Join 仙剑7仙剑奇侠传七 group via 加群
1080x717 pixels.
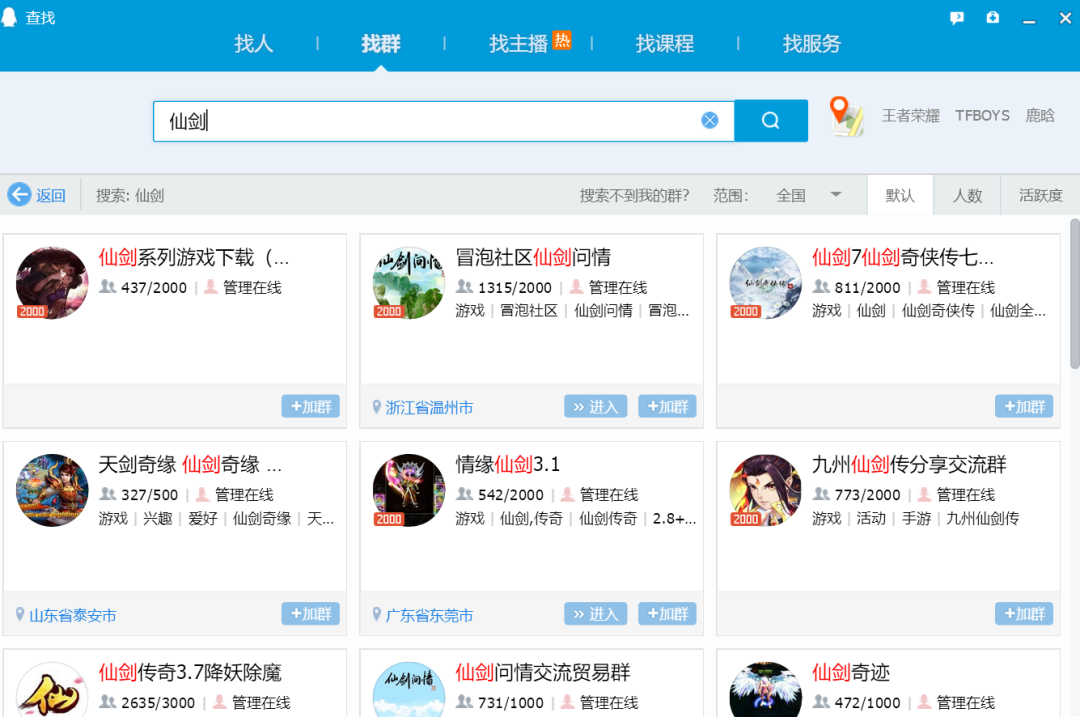pos(1024,406)
